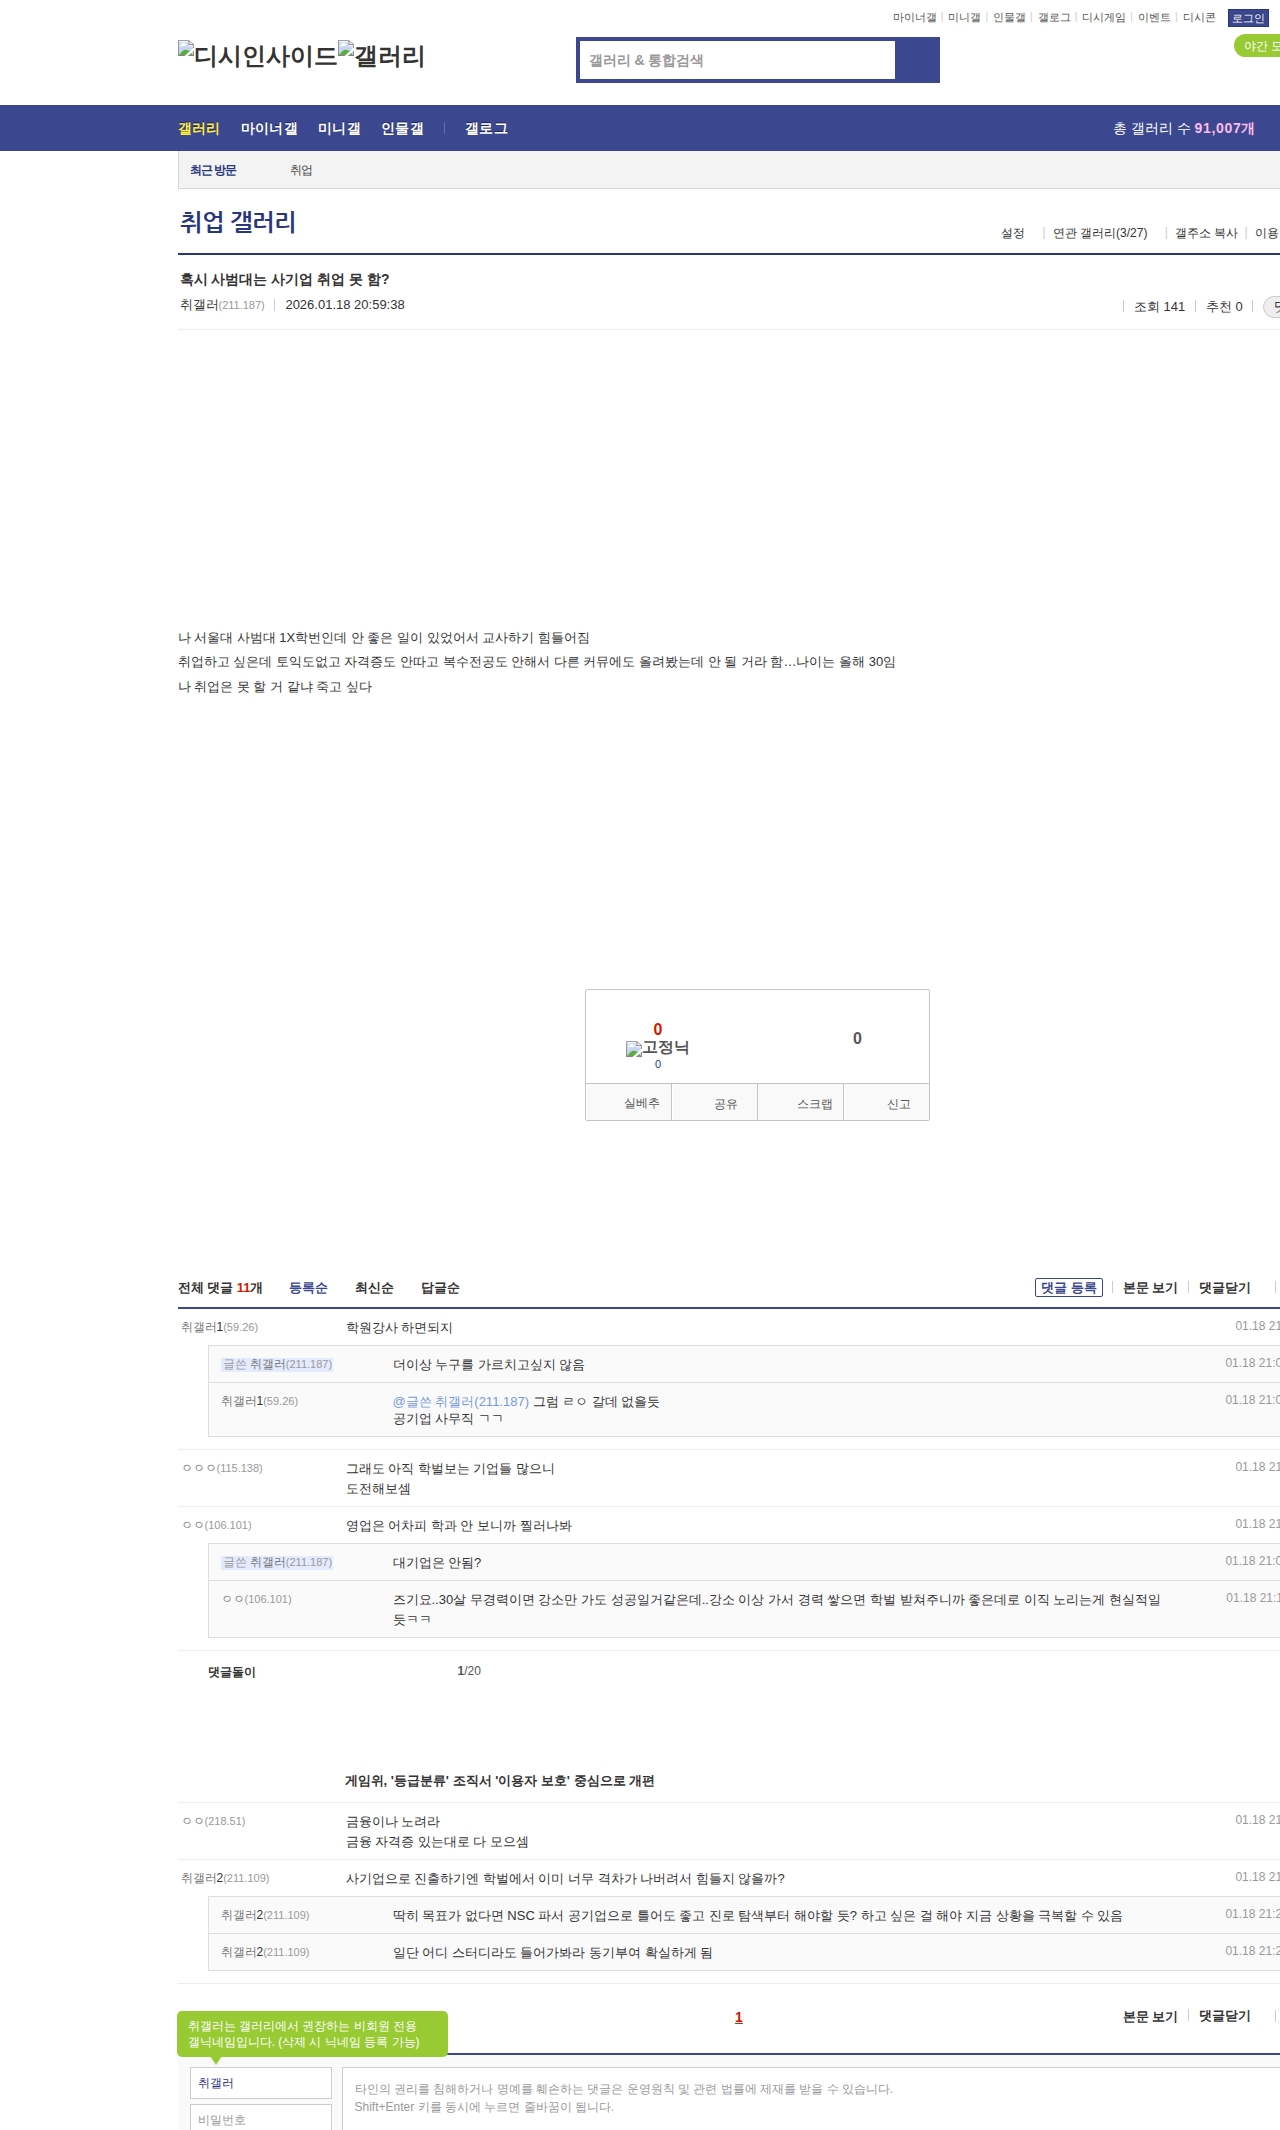Click commenter ㅇㅇㅇ(115.138) name
This screenshot has height=2130, width=1280.
click(x=222, y=1468)
